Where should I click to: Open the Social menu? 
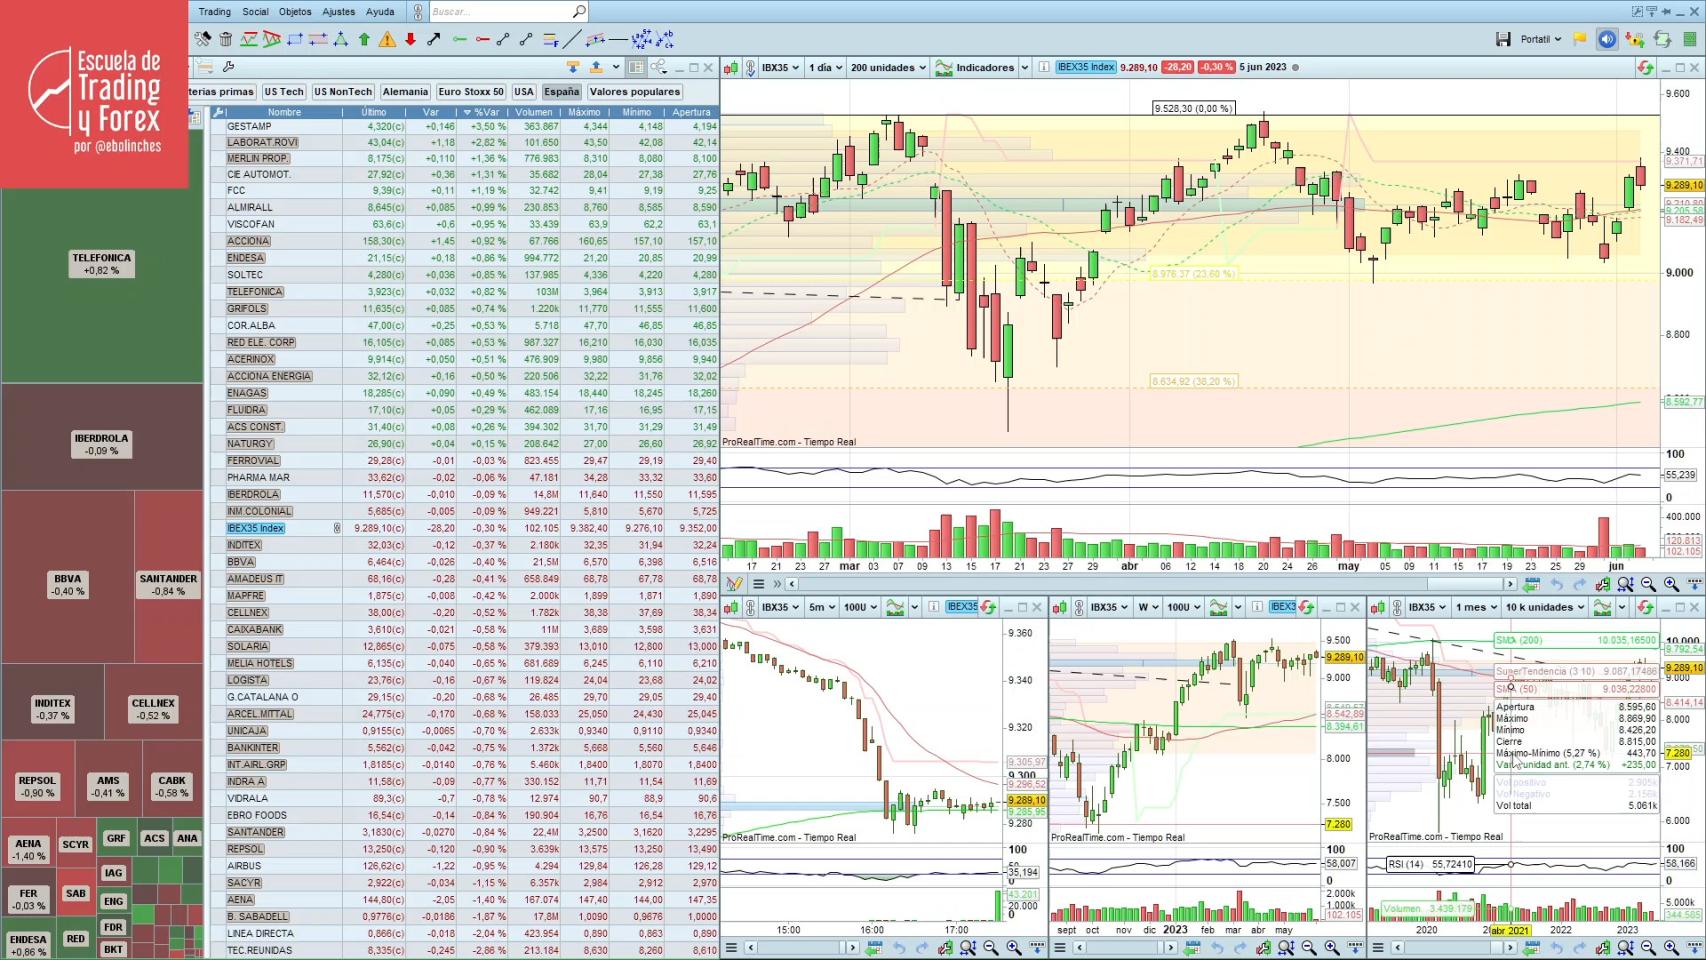click(255, 11)
